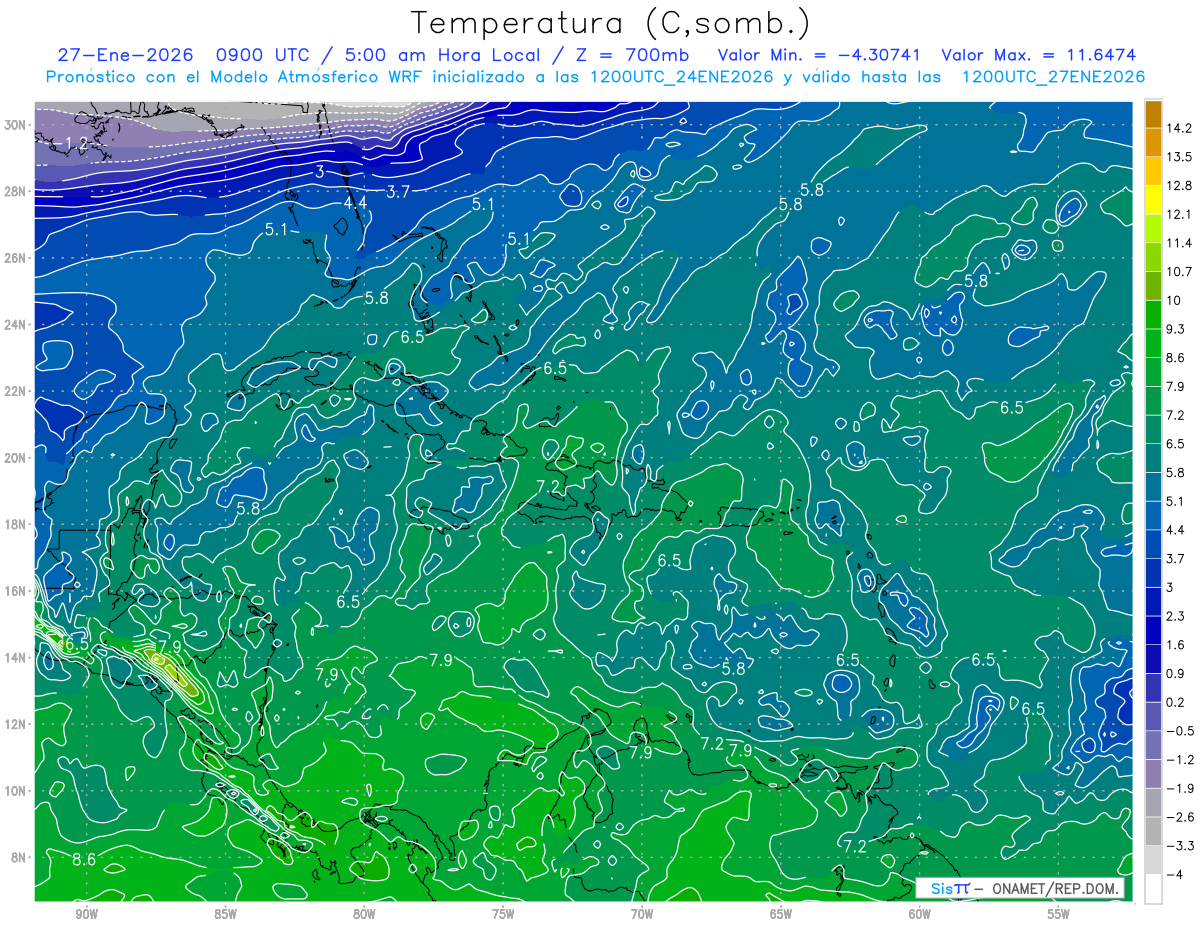1200x927 pixels.
Task: Click the '24N' latitude axis label
Action: coord(16,325)
